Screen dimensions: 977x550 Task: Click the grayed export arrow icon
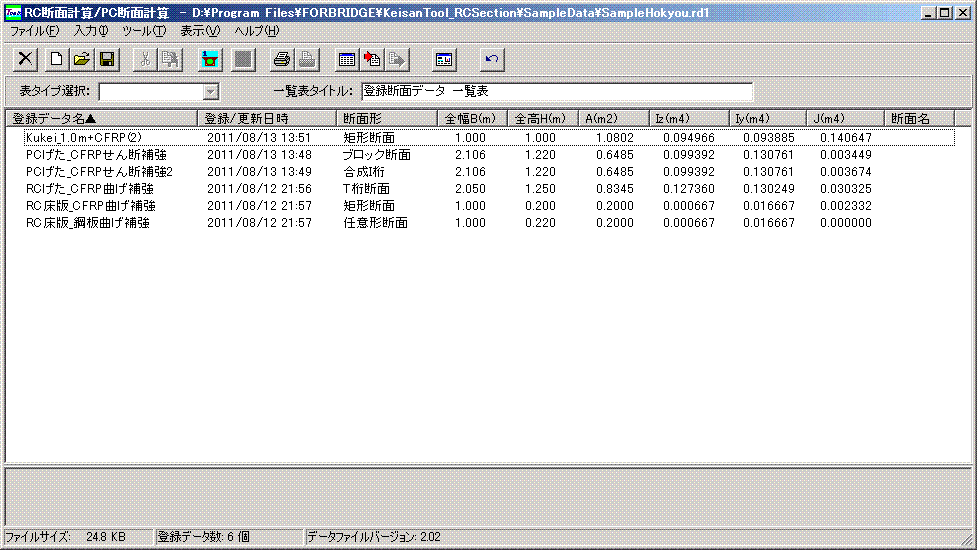[397, 60]
